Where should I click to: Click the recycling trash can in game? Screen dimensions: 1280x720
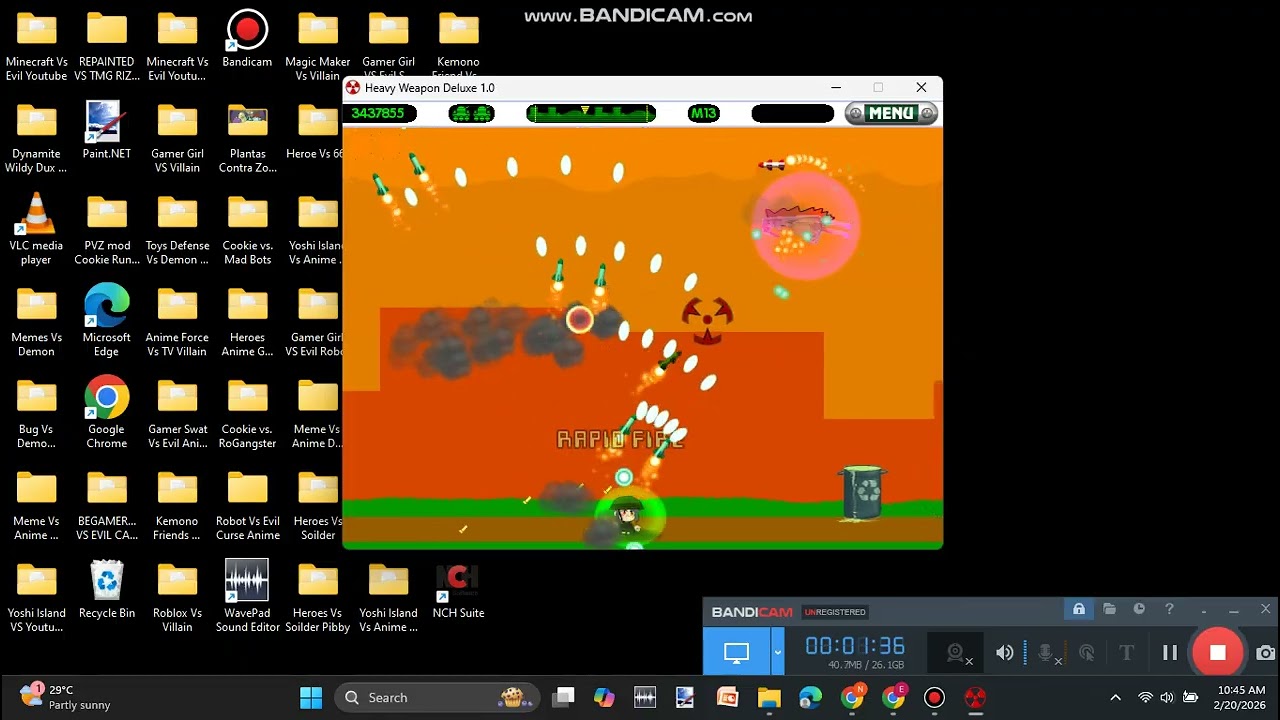tap(862, 492)
